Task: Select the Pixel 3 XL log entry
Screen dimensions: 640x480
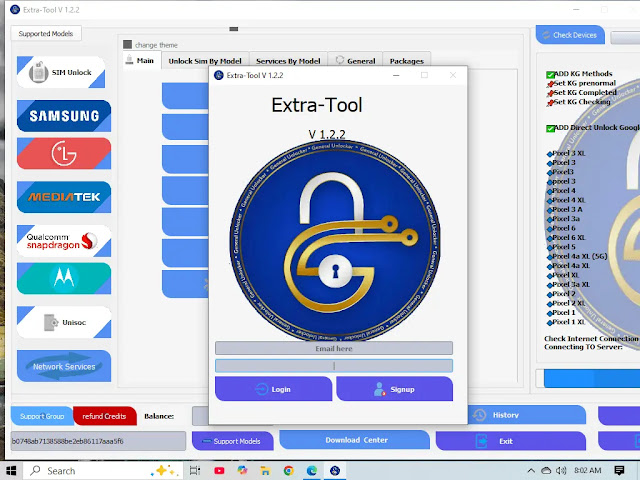Action: point(567,153)
